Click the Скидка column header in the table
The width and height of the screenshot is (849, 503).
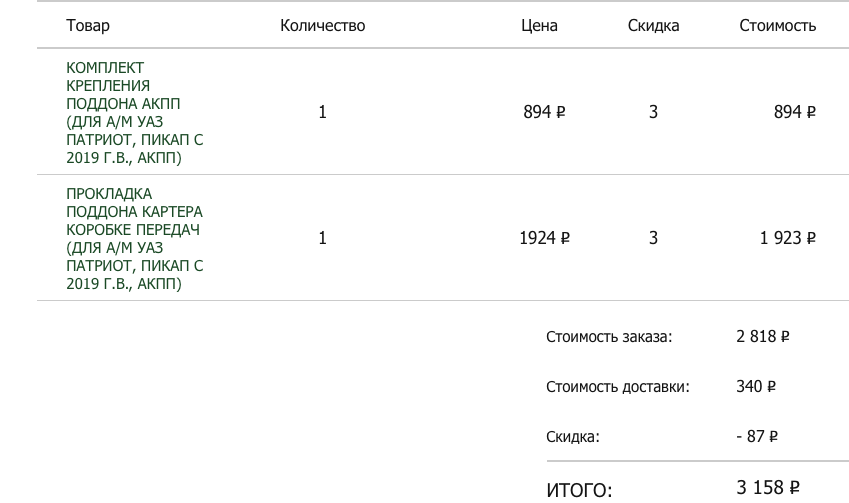[653, 26]
